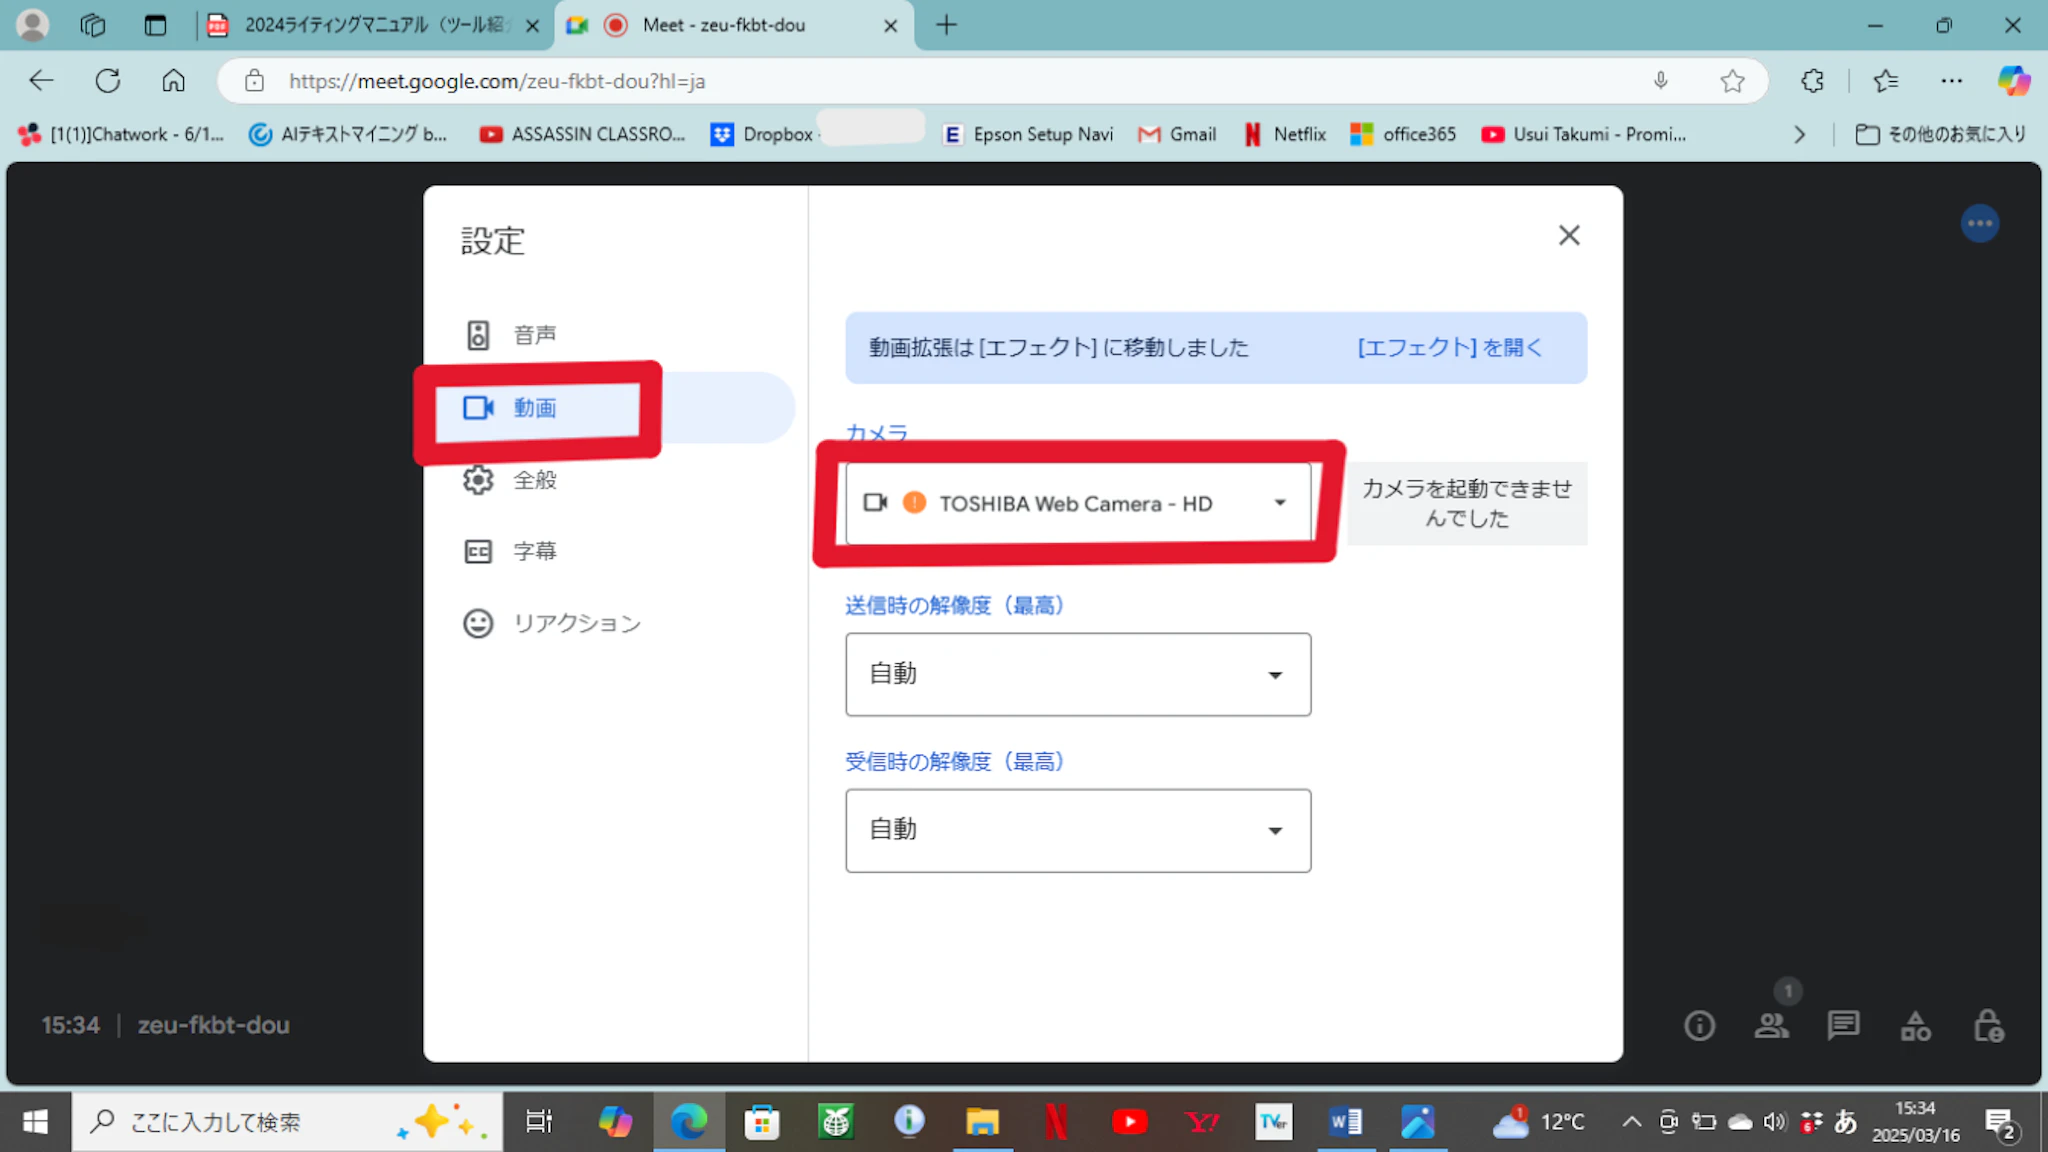Open the activities shapes icon
Viewport: 2048px width, 1152px height.
(1915, 1026)
